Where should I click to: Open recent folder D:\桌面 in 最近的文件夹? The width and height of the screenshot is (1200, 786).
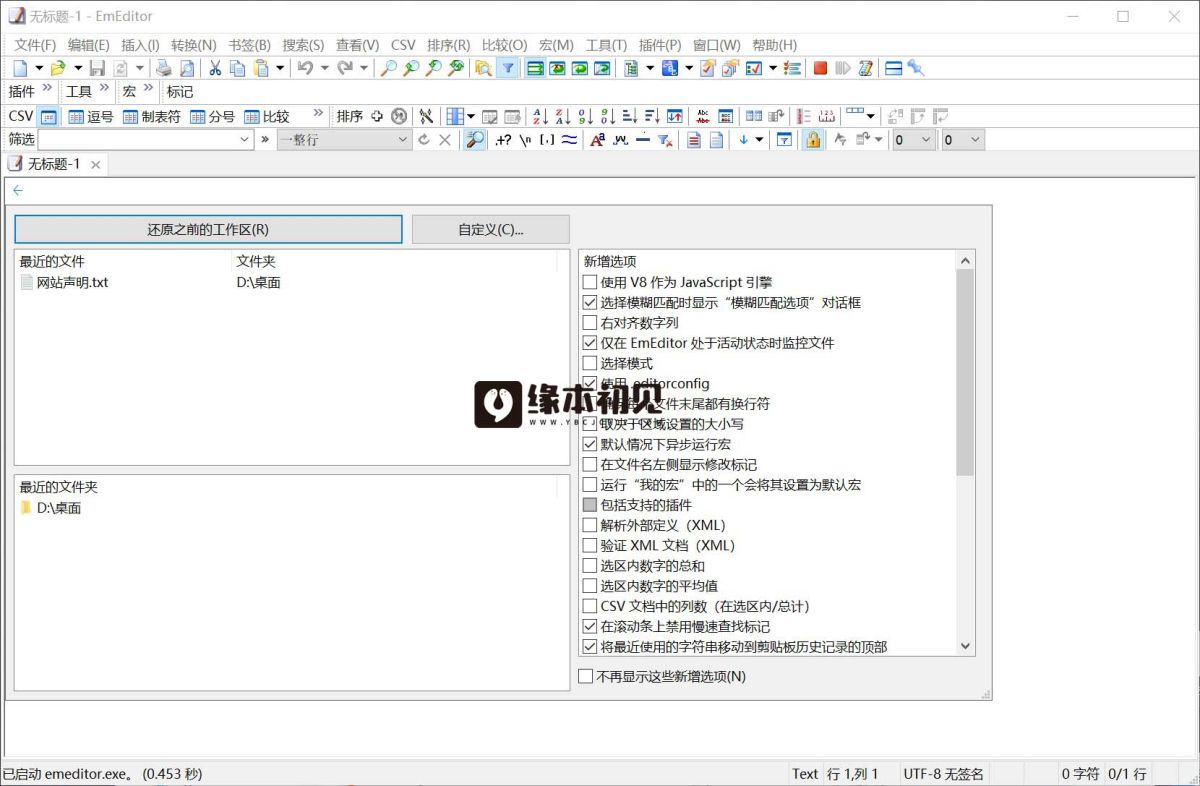[58, 508]
